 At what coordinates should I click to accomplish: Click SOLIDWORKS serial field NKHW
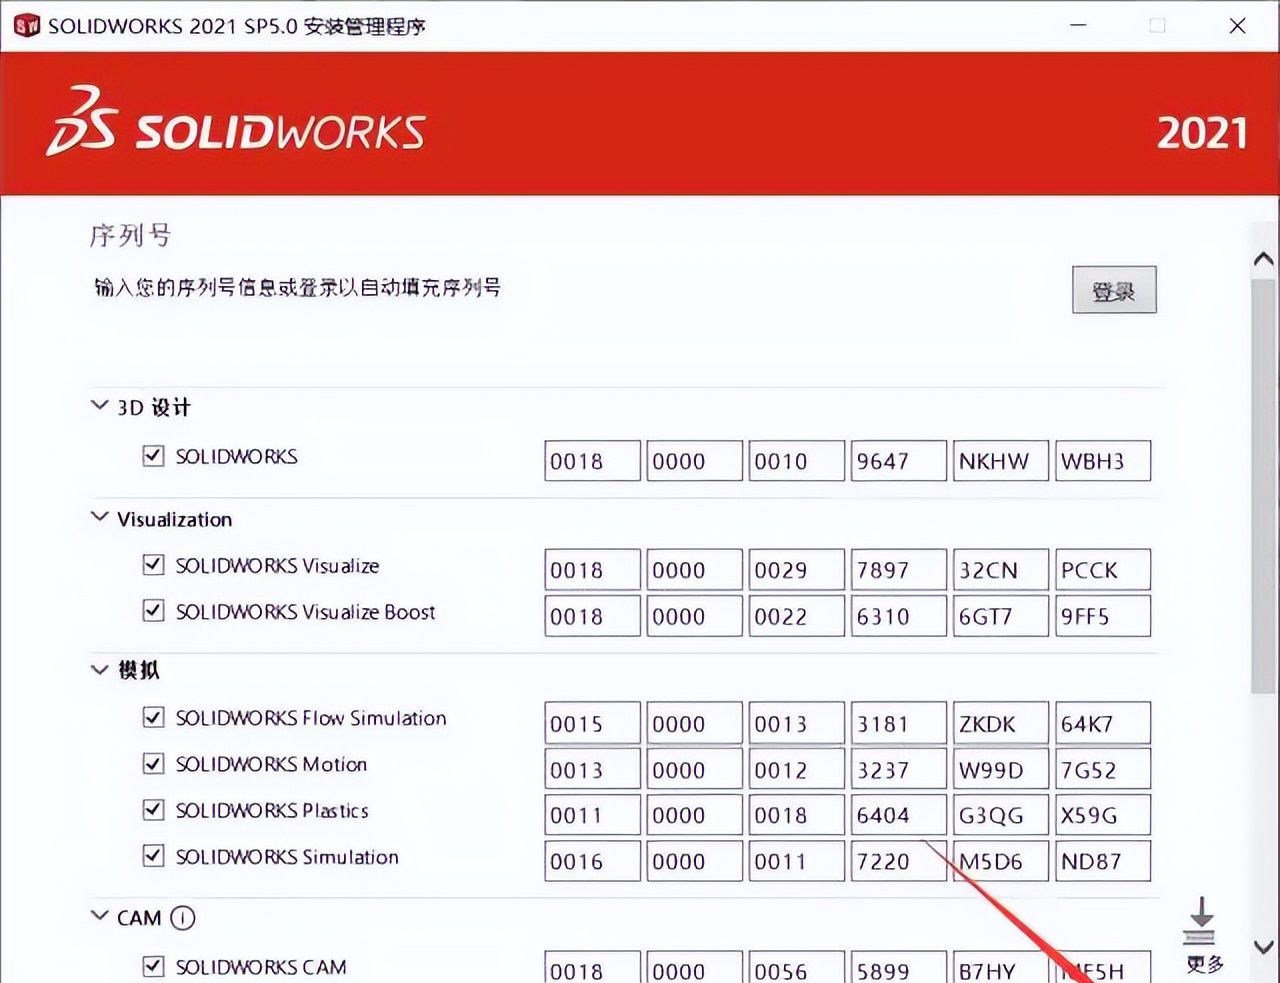pos(1000,461)
